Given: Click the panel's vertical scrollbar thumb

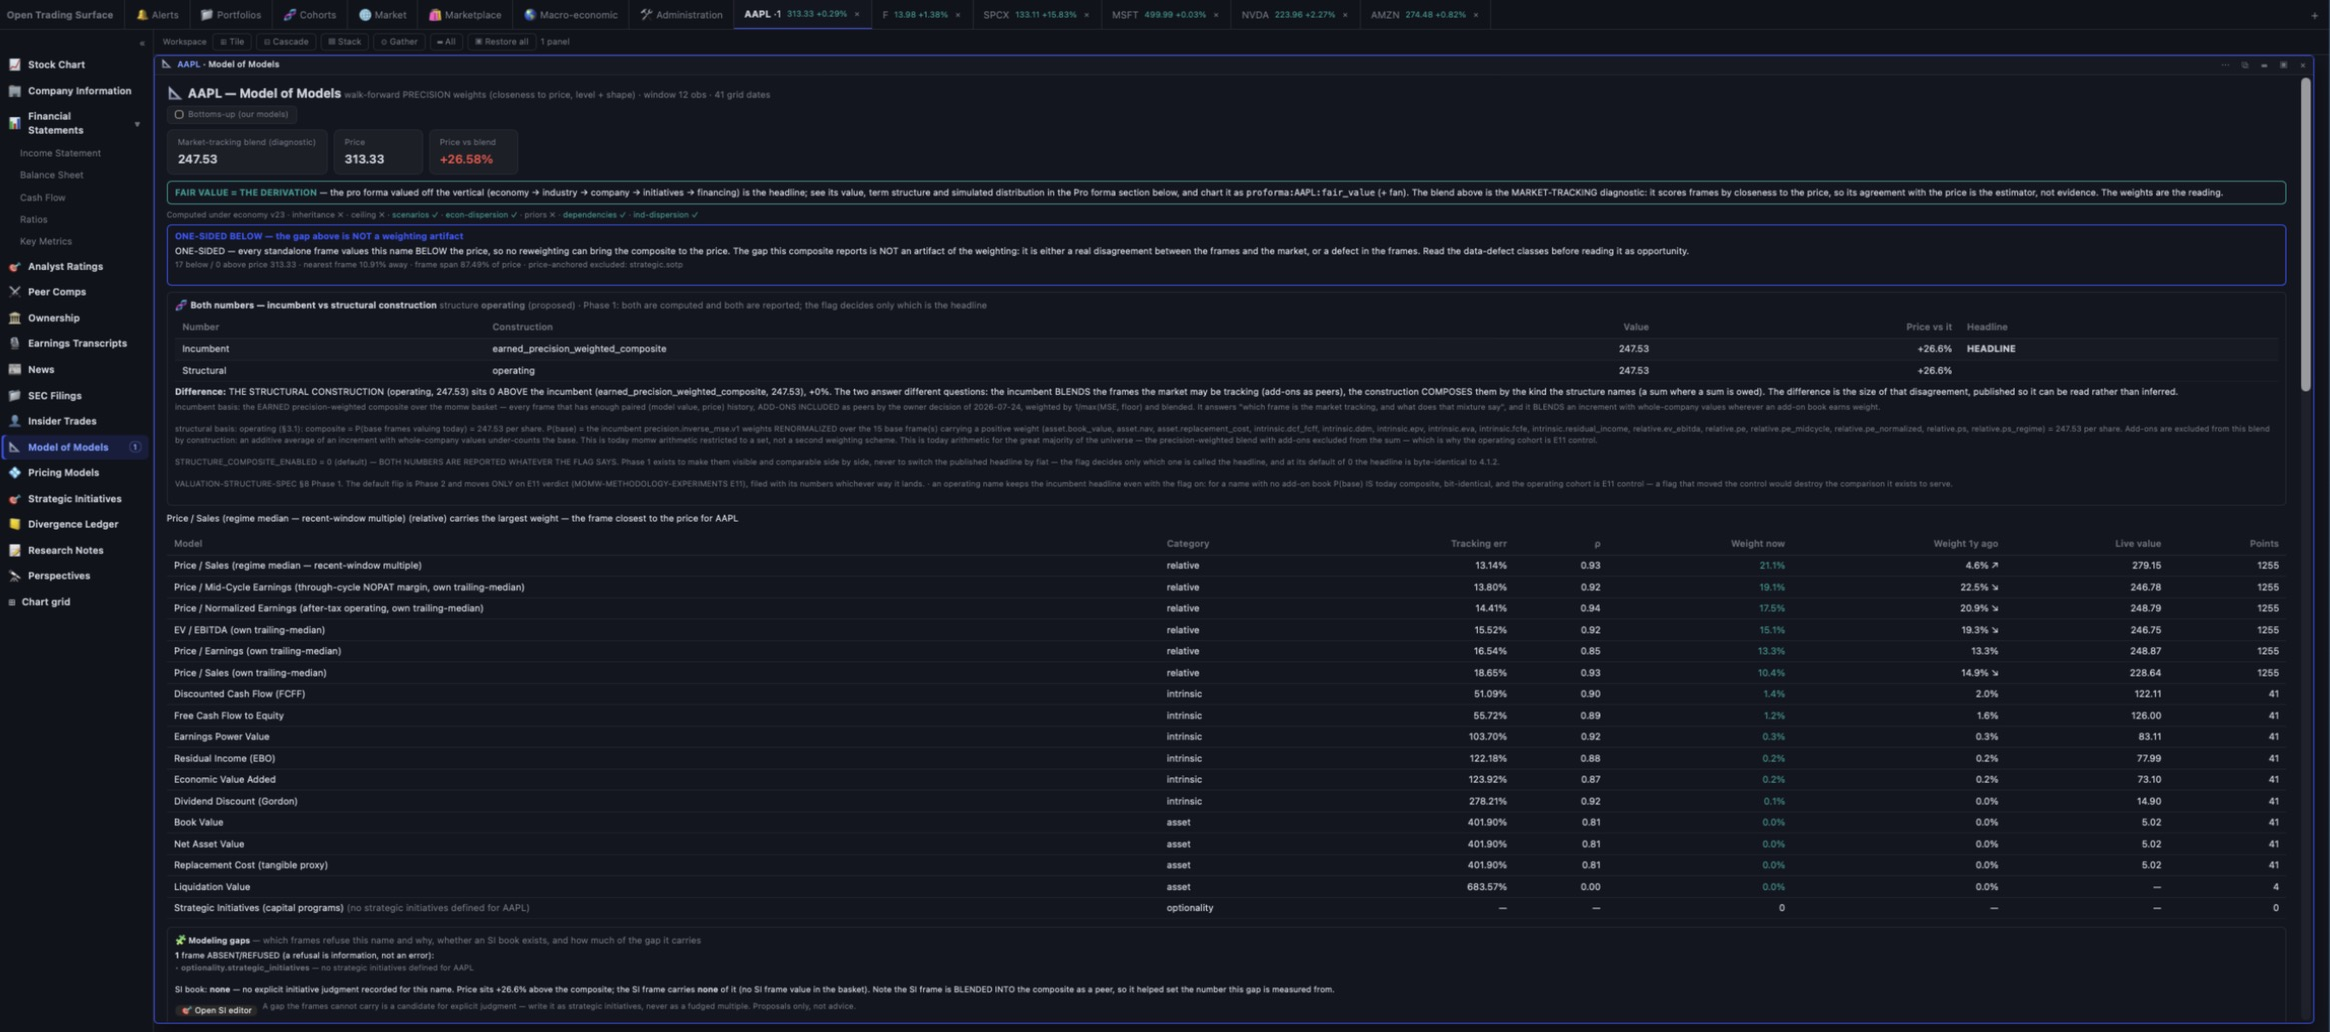Looking at the screenshot, I should (x=2305, y=235).
